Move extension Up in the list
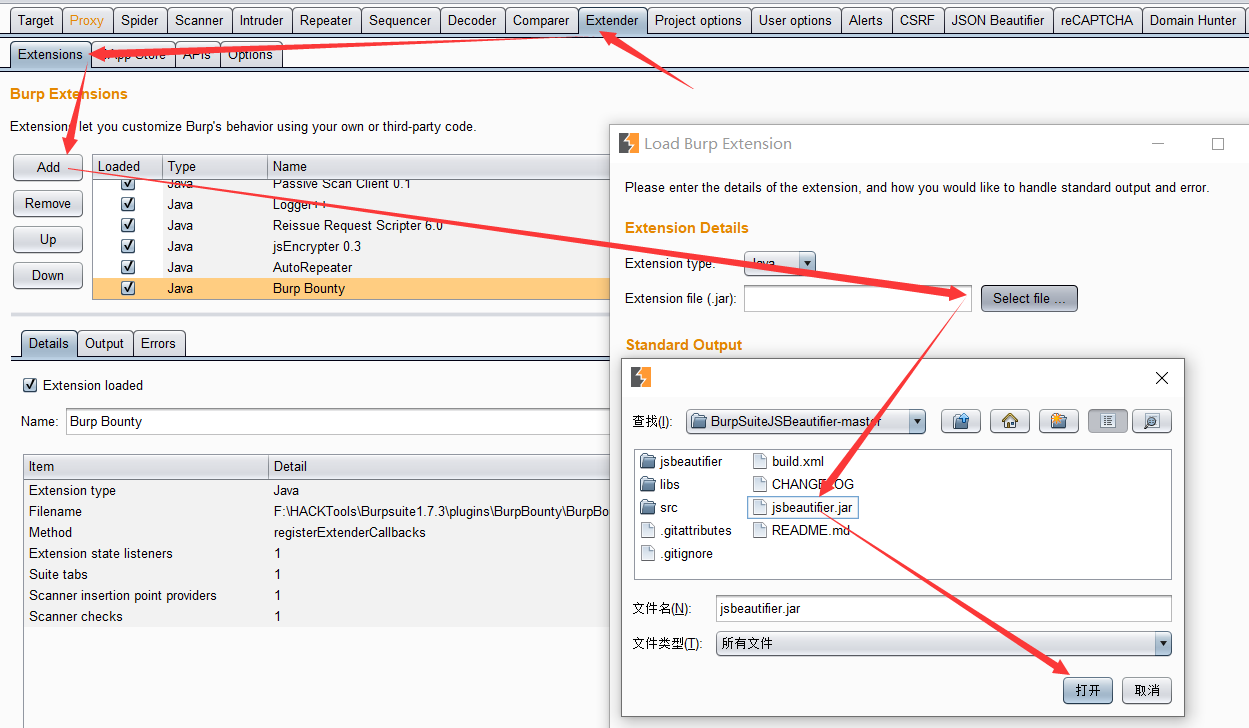The image size is (1249, 728). 48,239
